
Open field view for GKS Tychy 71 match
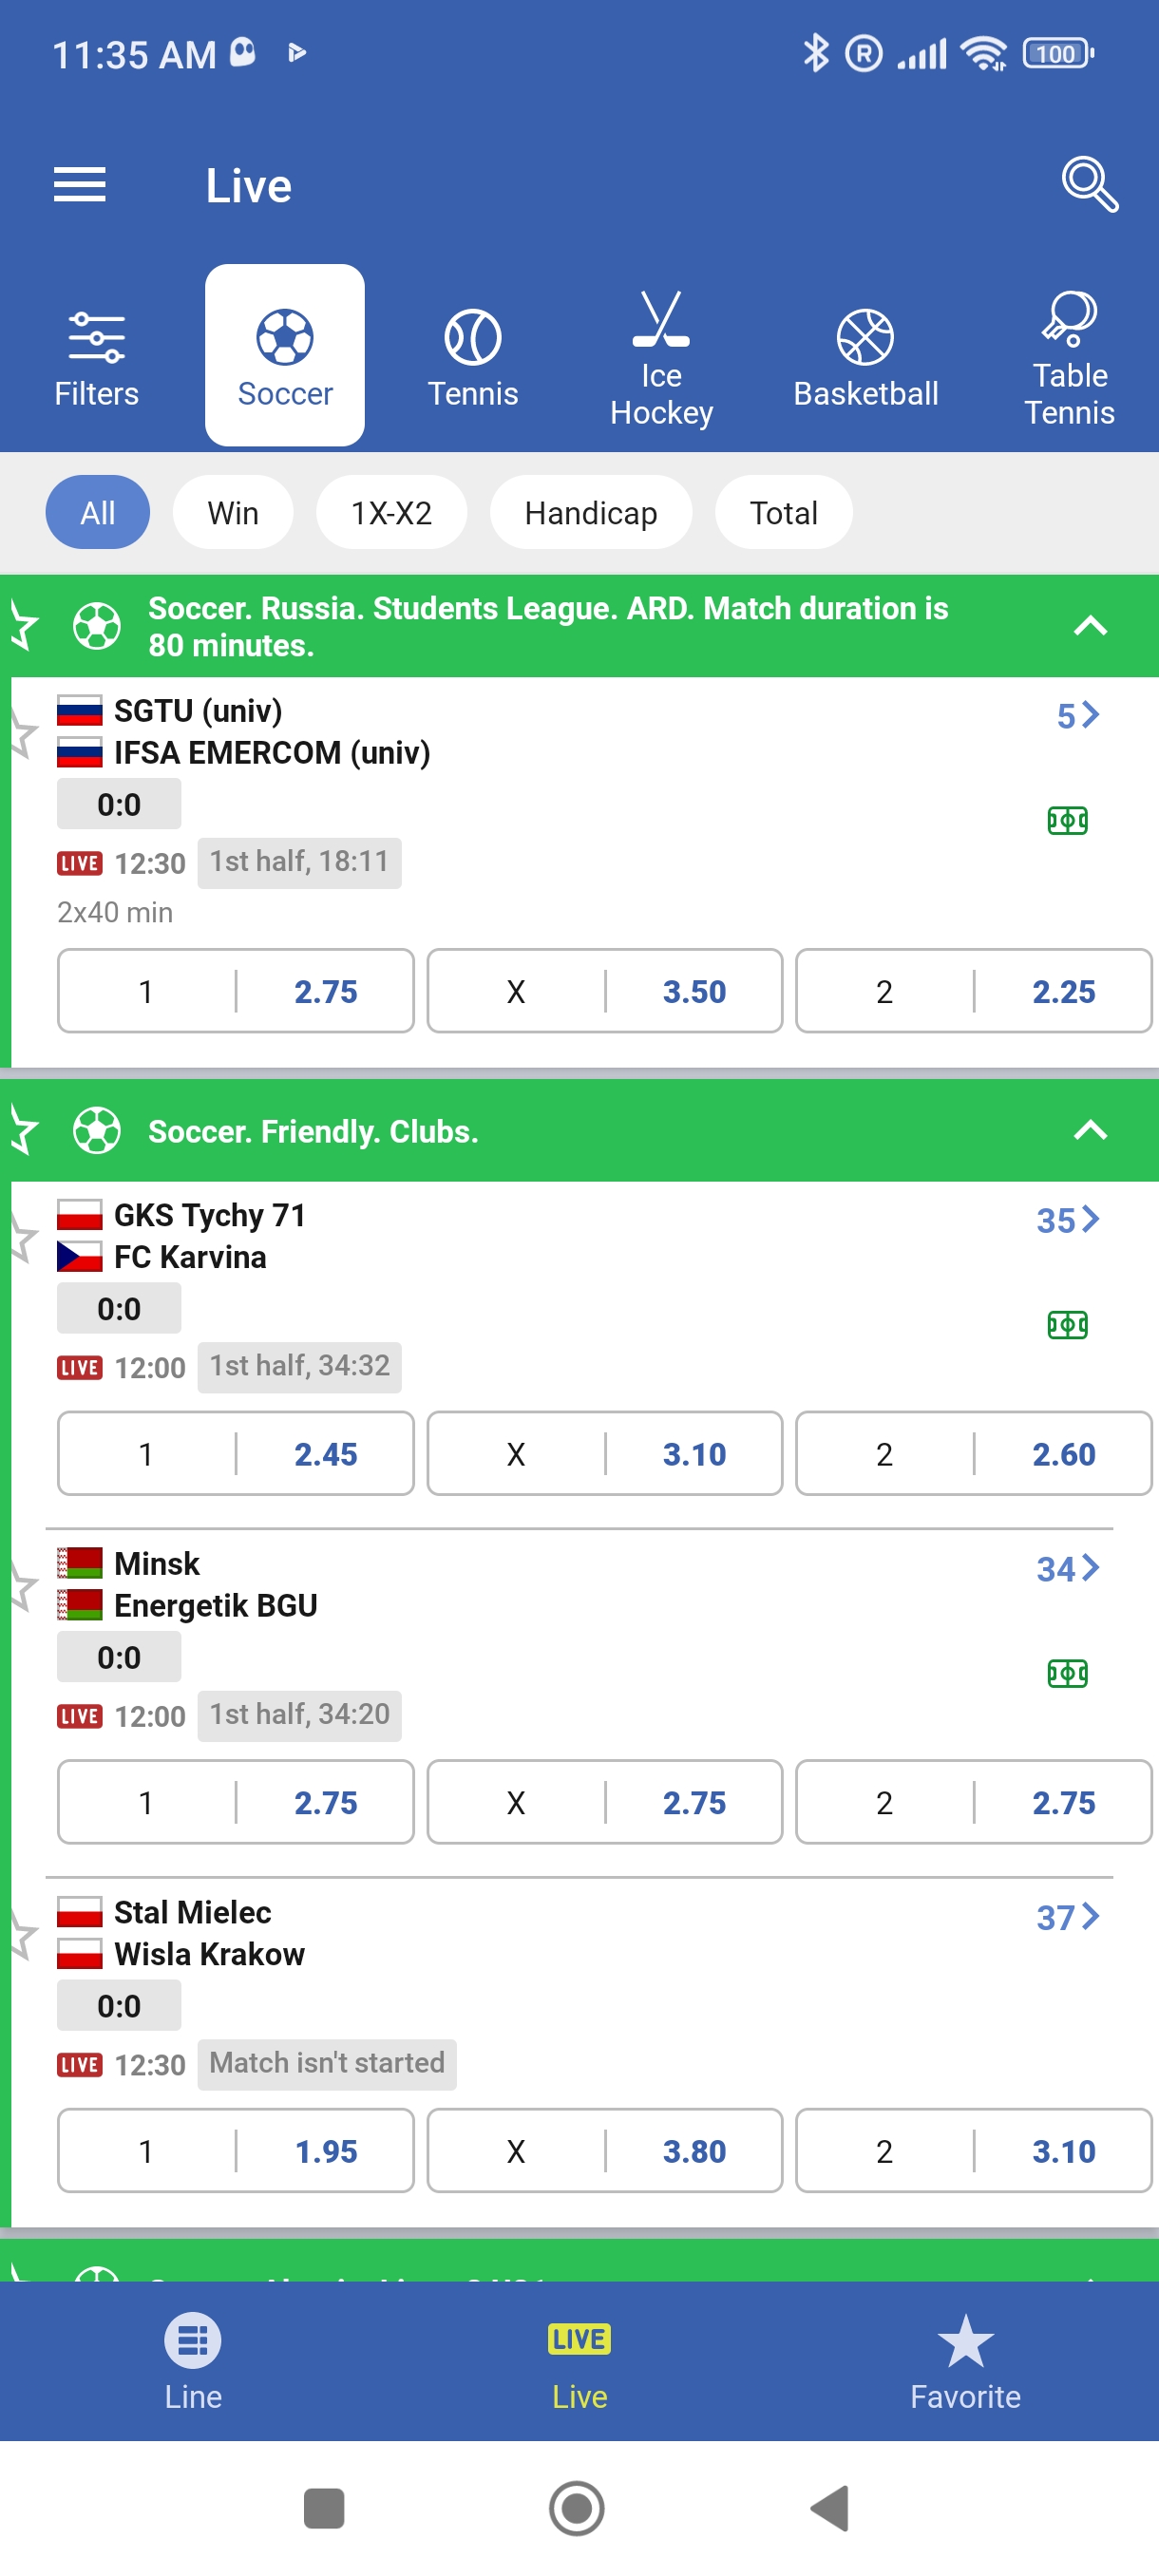1067,1325
